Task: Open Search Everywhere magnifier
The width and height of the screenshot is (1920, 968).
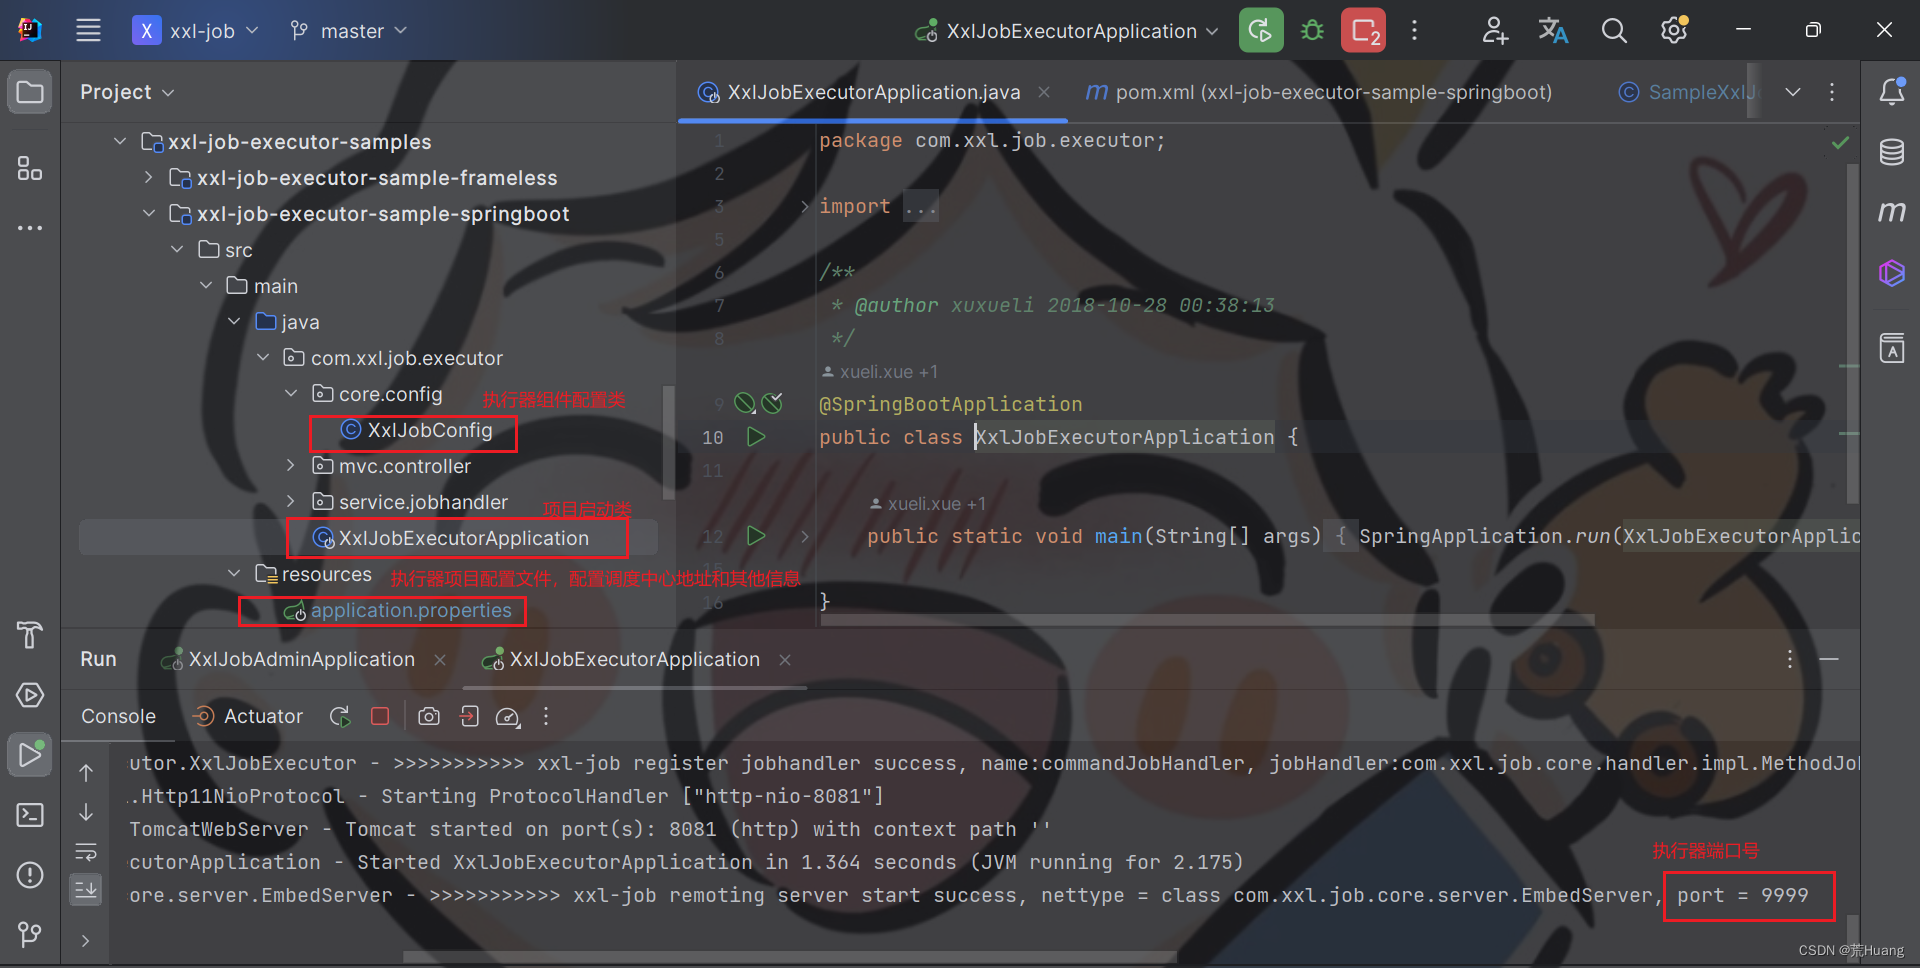Action: click(1614, 30)
